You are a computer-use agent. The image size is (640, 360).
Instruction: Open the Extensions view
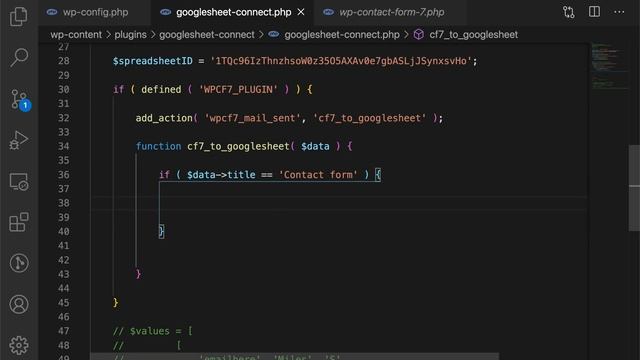coord(19,222)
